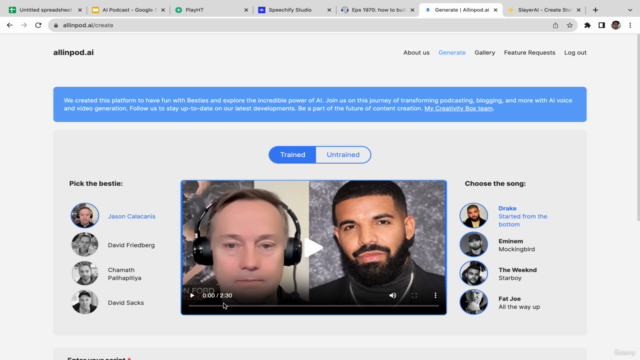Open the browser extensions puzzle icon
Screen dimensions: 640x360
587,25
